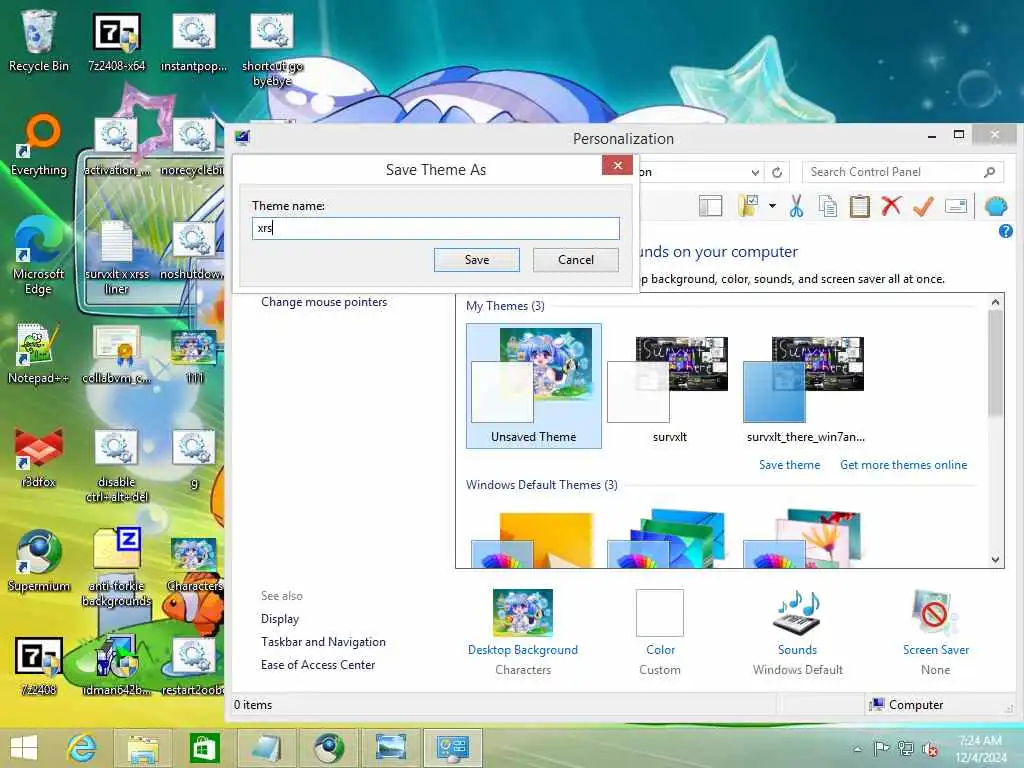Open the Display link under See also
The height and width of the screenshot is (768, 1024).
click(280, 618)
